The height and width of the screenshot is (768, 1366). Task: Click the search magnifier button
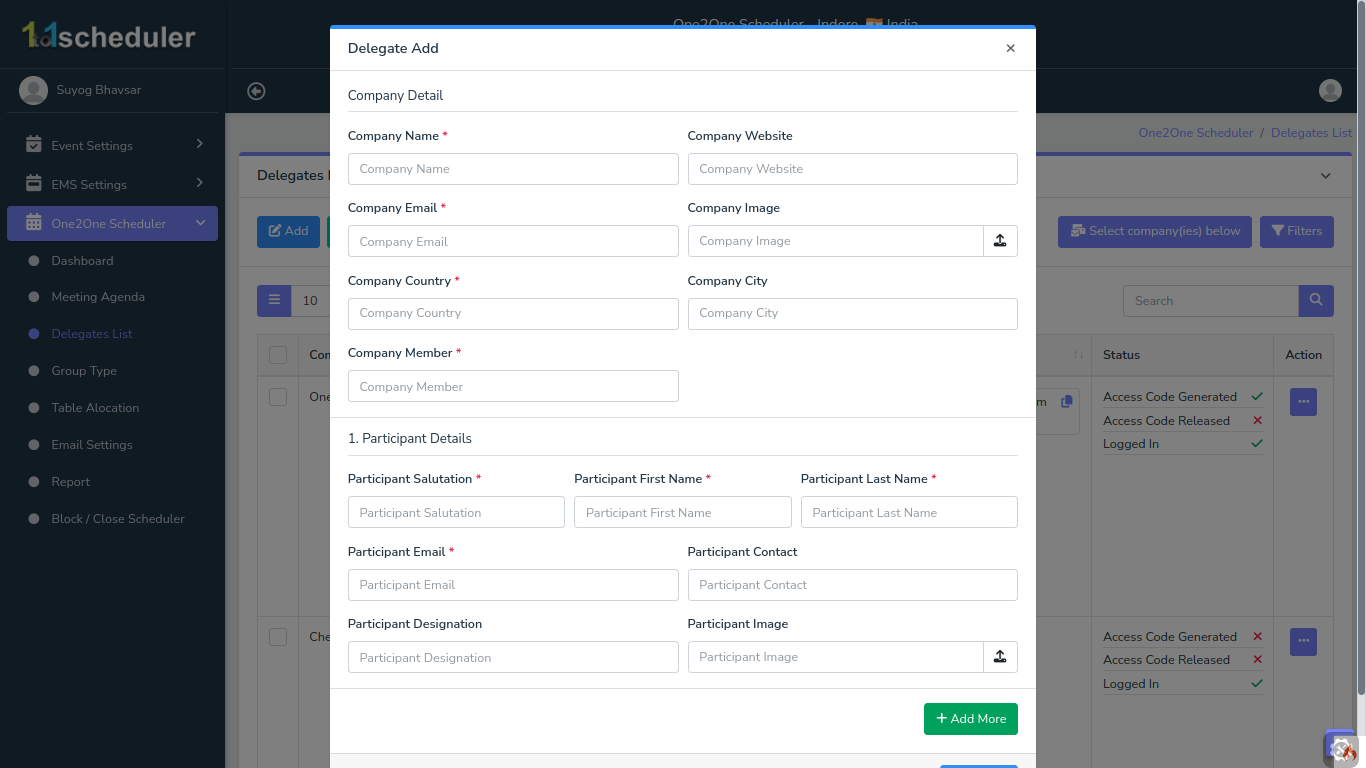1315,300
